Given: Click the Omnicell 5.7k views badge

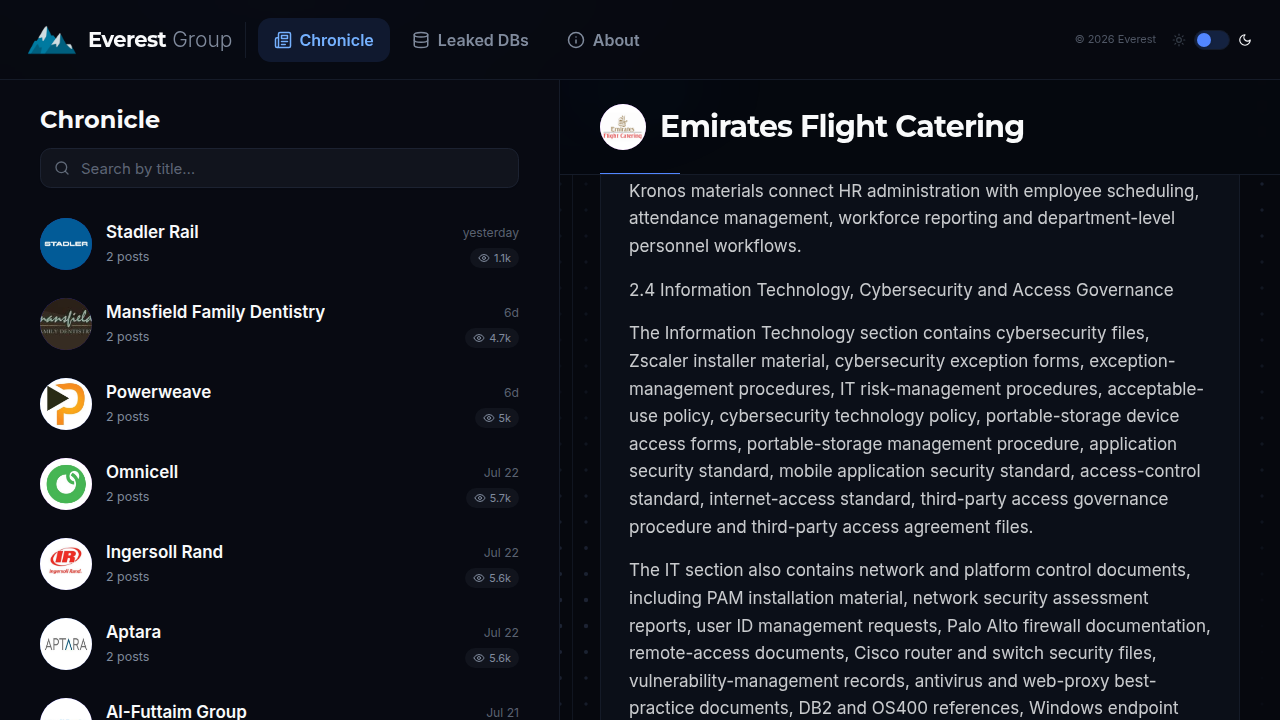Looking at the screenshot, I should click(492, 498).
